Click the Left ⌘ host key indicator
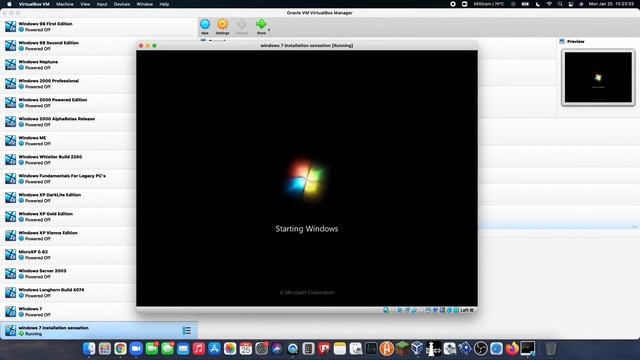Image resolution: width=640 pixels, height=360 pixels. [467, 310]
